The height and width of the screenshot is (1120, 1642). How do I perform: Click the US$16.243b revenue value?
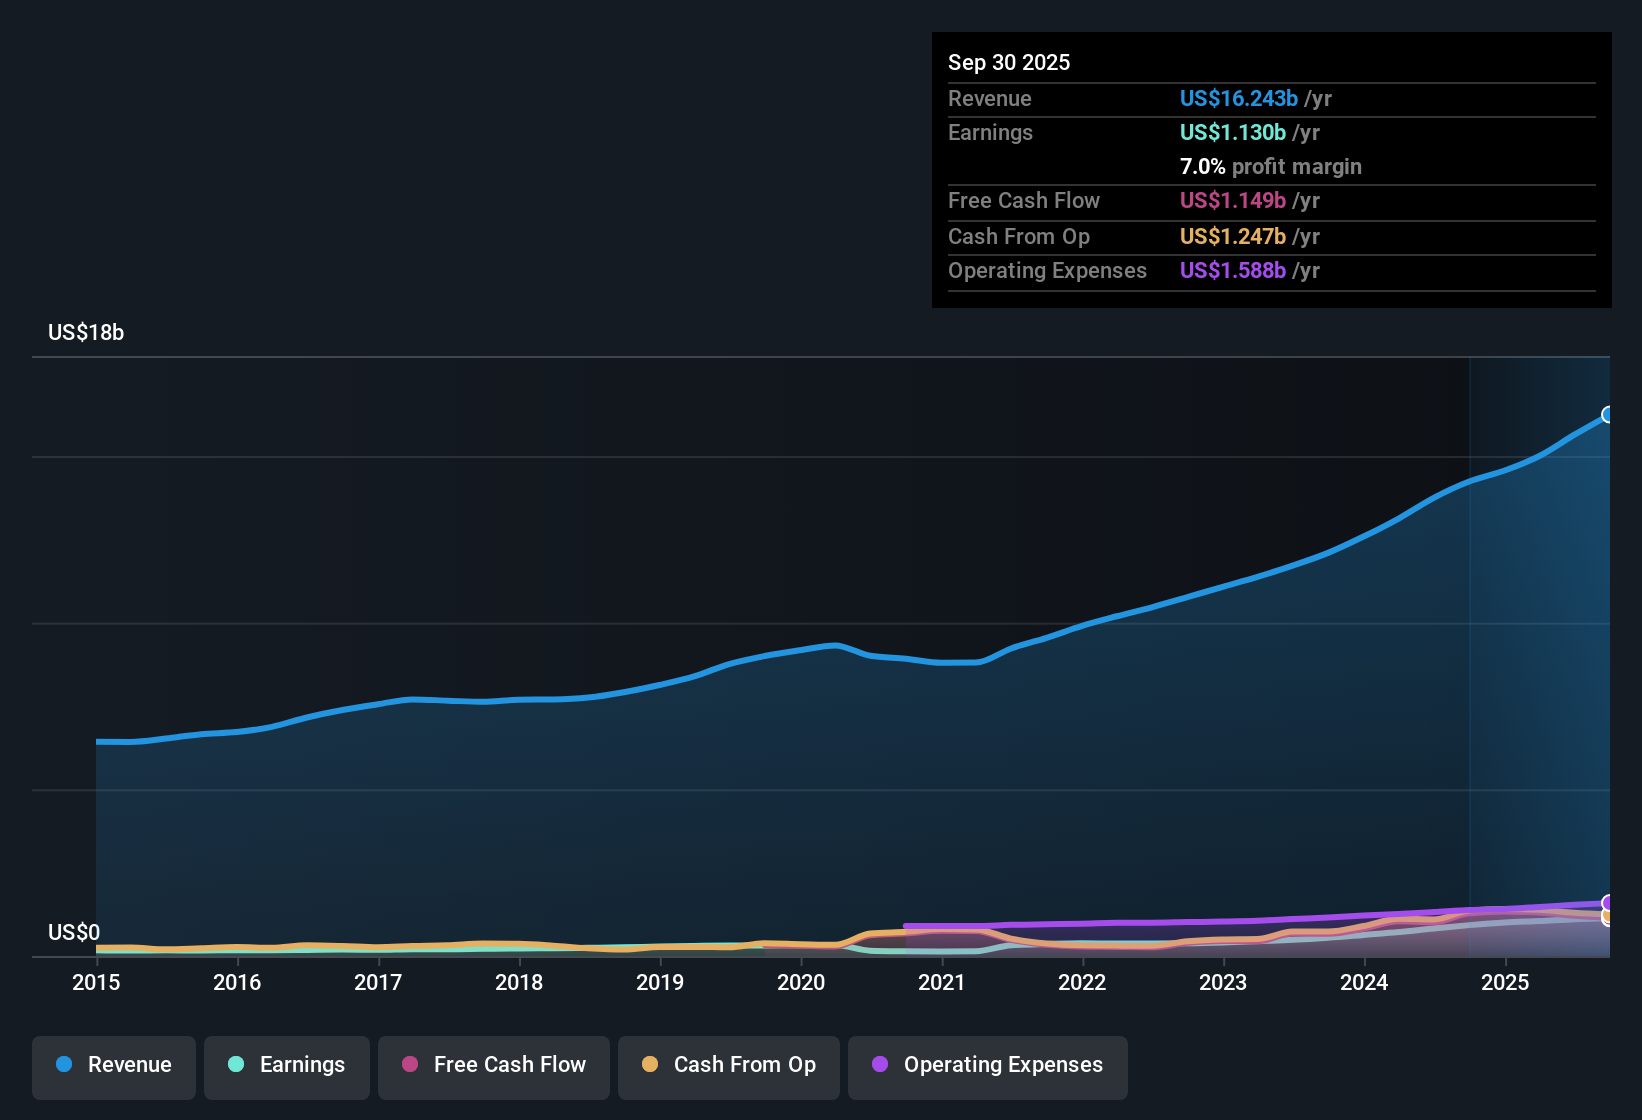tap(1239, 98)
